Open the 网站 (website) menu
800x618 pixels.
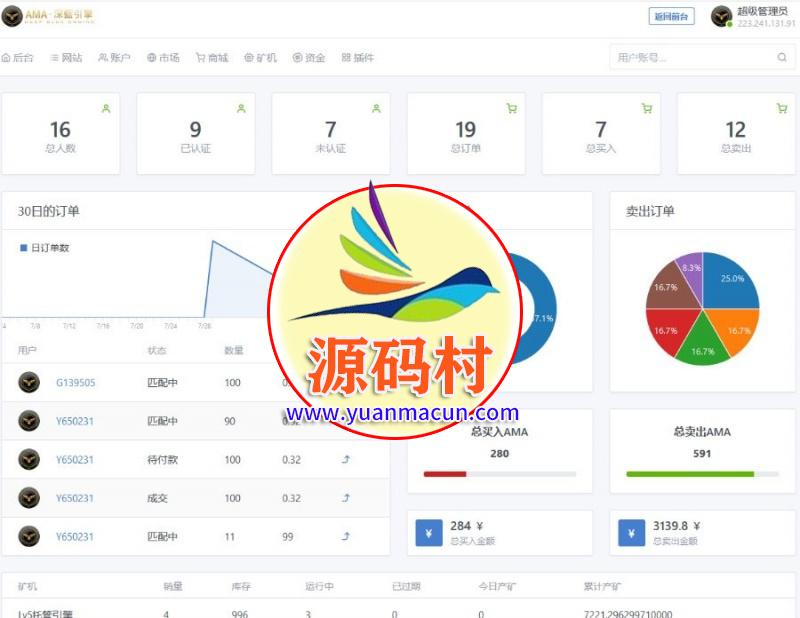63,57
